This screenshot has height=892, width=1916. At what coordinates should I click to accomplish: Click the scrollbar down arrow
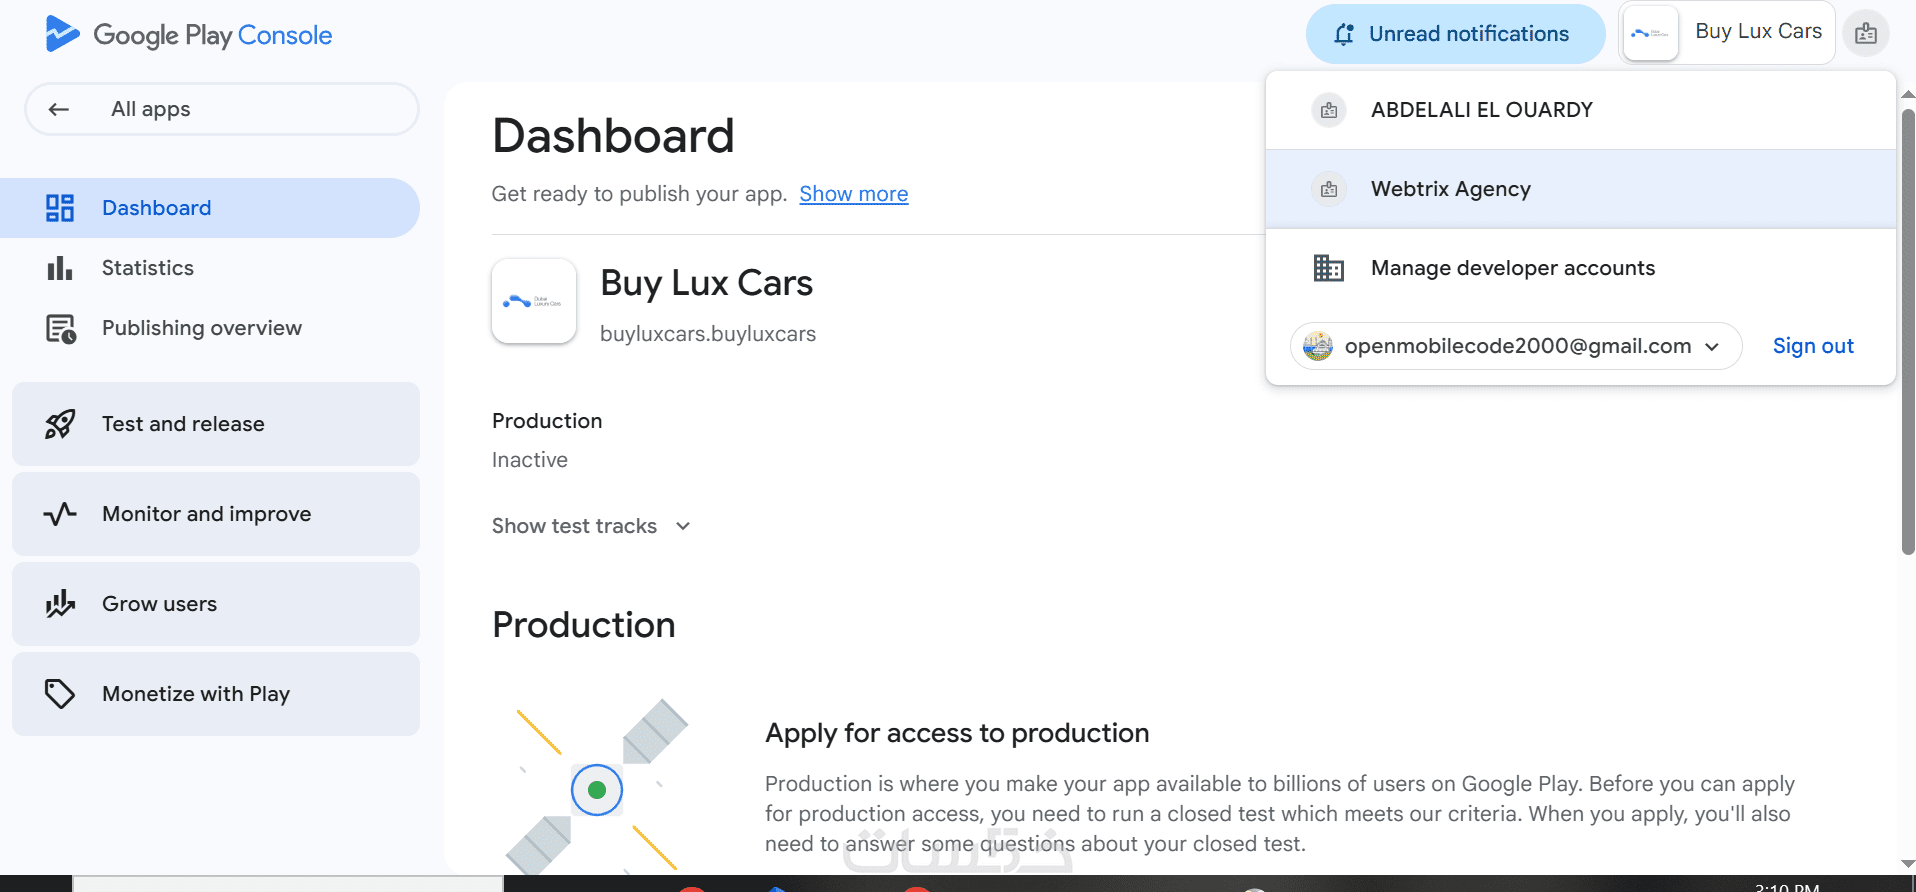coord(1908,864)
